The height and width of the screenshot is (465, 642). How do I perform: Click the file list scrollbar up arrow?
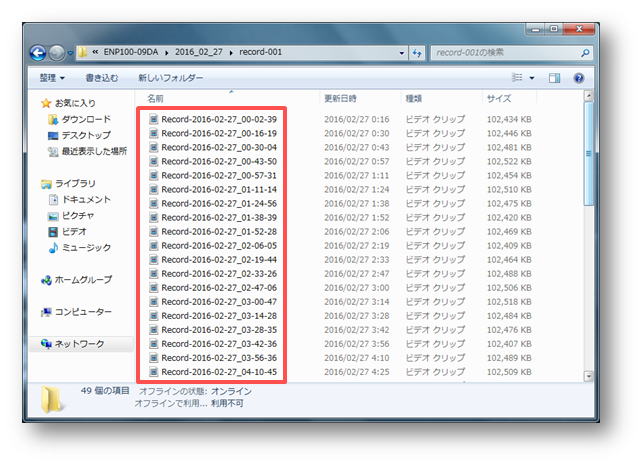pyautogui.click(x=588, y=96)
